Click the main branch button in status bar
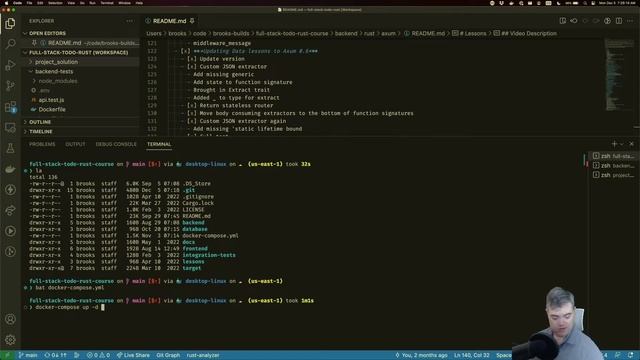The image size is (640, 360). point(28,355)
